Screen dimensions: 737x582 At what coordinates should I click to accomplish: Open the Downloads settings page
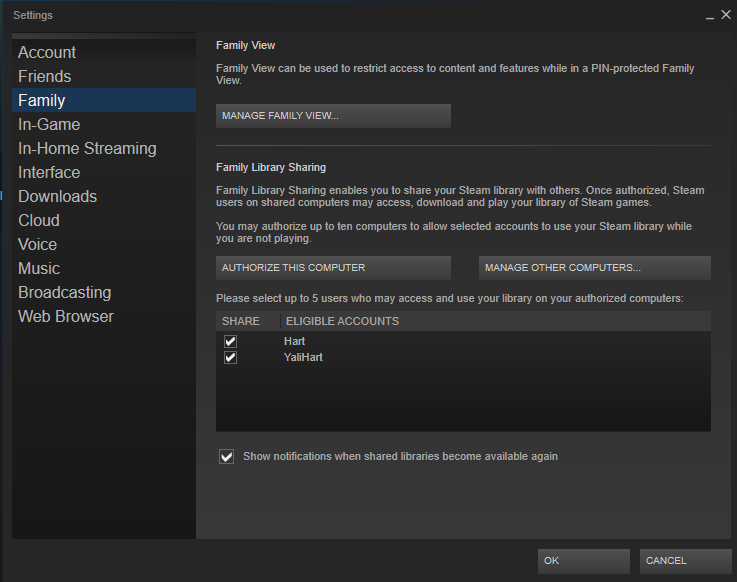tap(104, 196)
